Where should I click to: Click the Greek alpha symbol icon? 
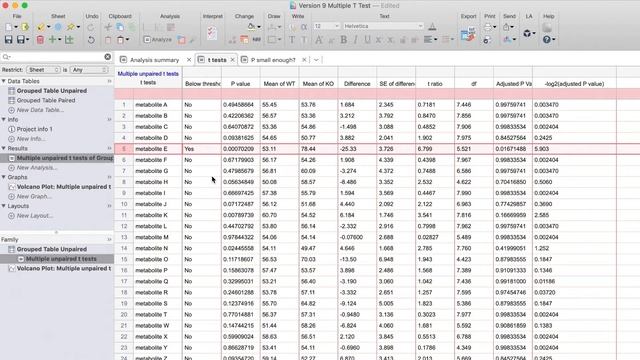(x=304, y=27)
